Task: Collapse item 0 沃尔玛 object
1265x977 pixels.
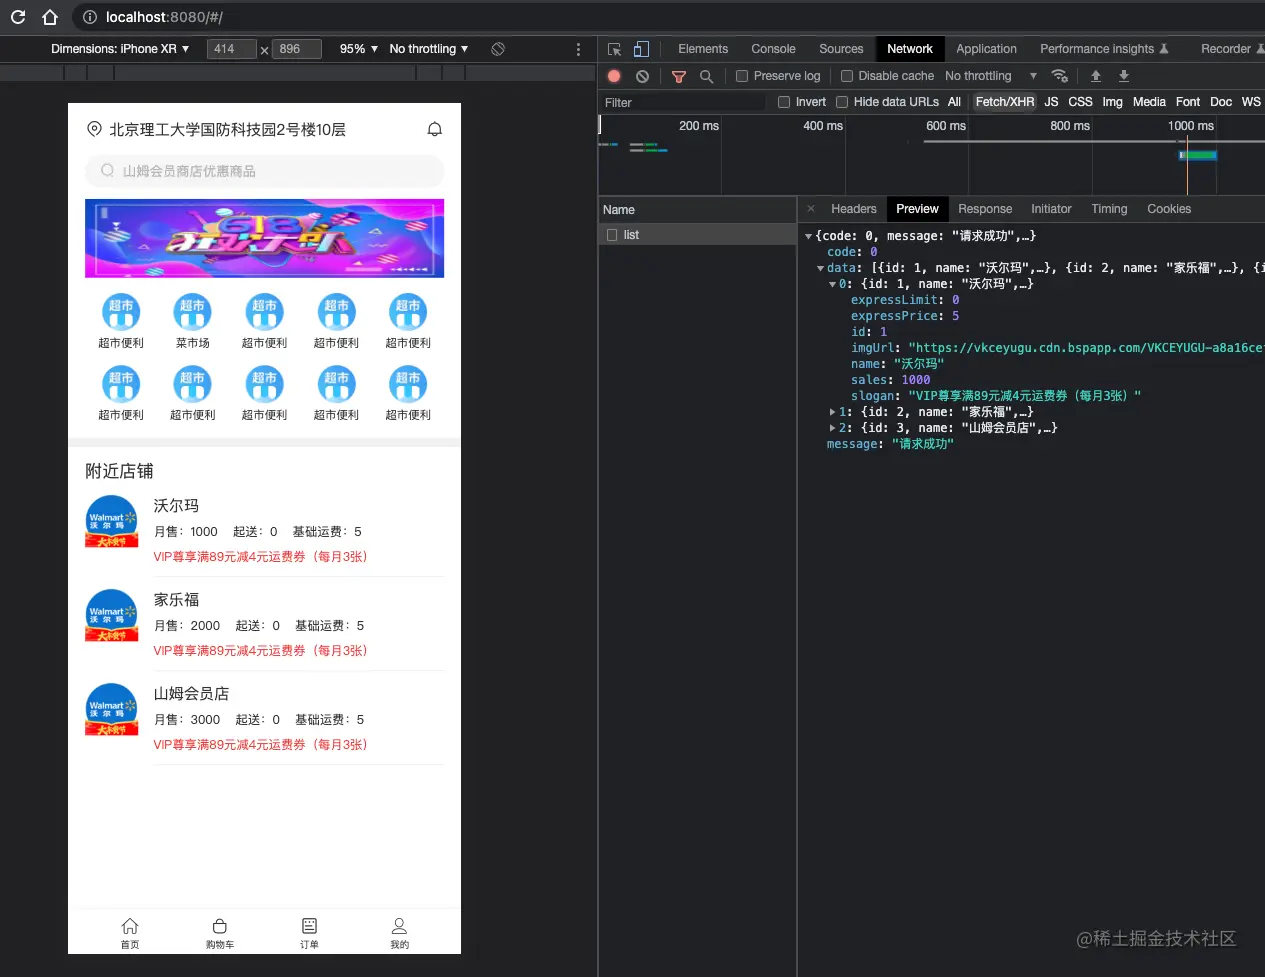Action: point(832,284)
